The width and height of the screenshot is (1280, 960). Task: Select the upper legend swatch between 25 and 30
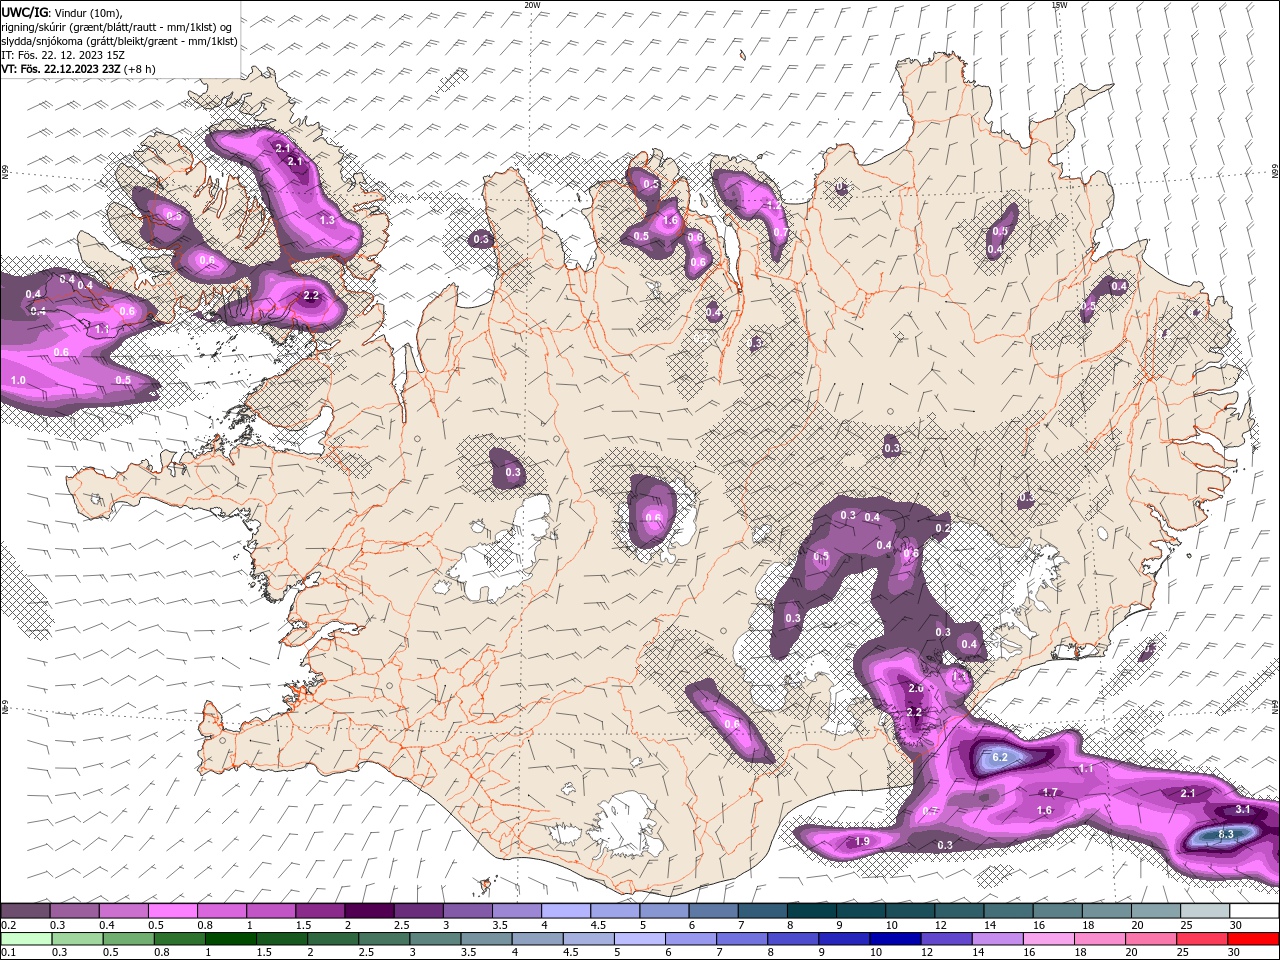pos(1206,911)
